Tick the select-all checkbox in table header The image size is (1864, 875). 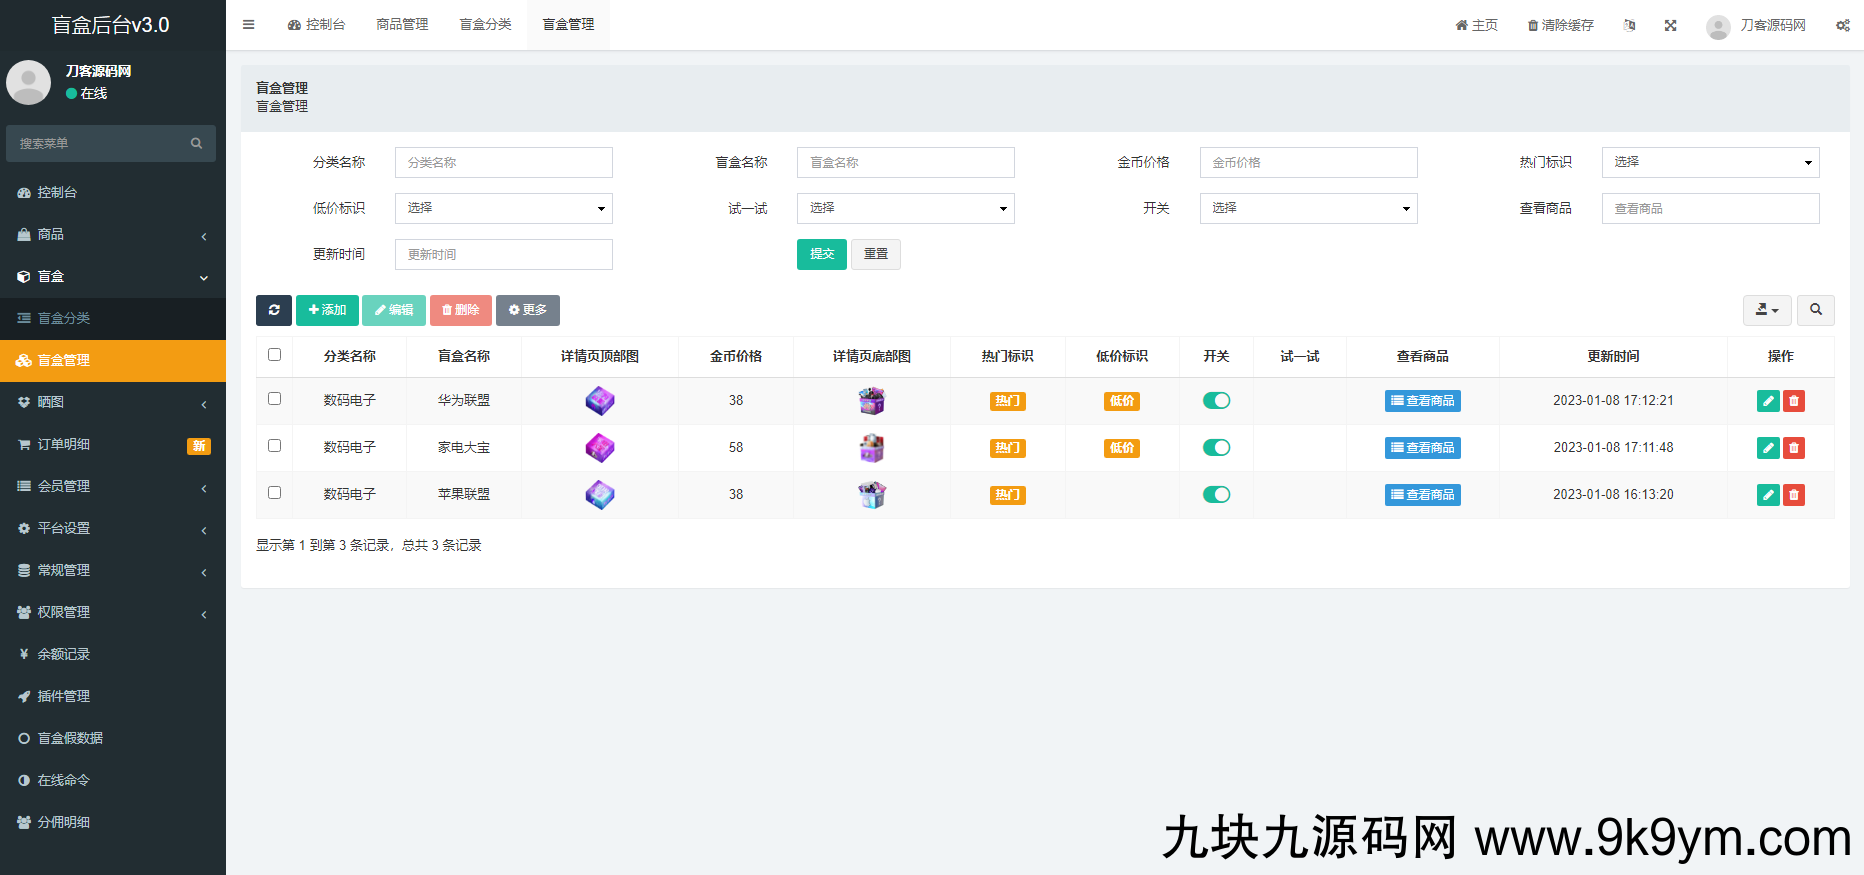tap(274, 355)
